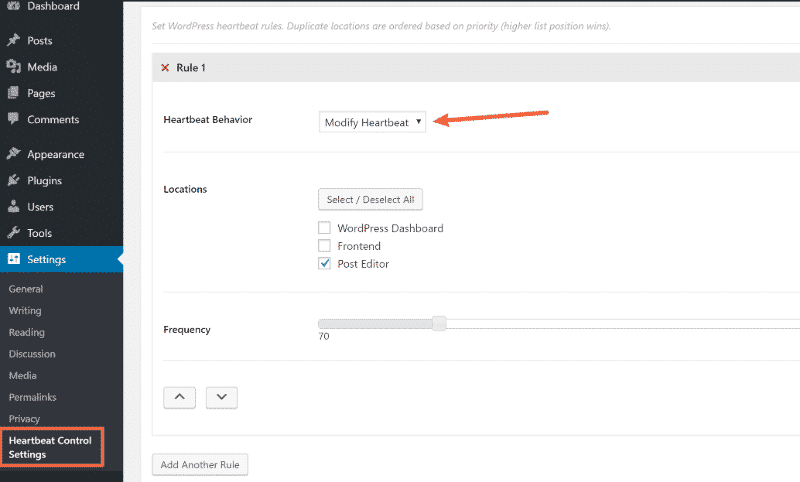Open Heartbeat Control Settings submenu item
Screen dimensions: 800x482
coord(50,447)
